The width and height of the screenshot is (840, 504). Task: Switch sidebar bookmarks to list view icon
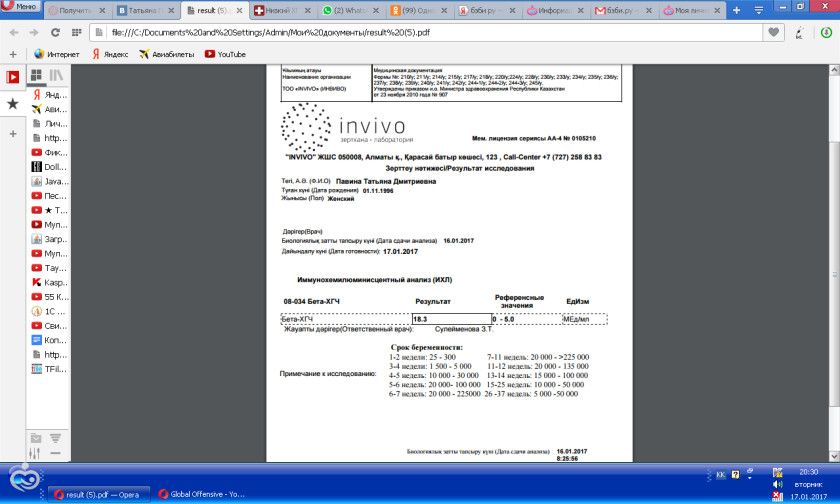coord(56,75)
